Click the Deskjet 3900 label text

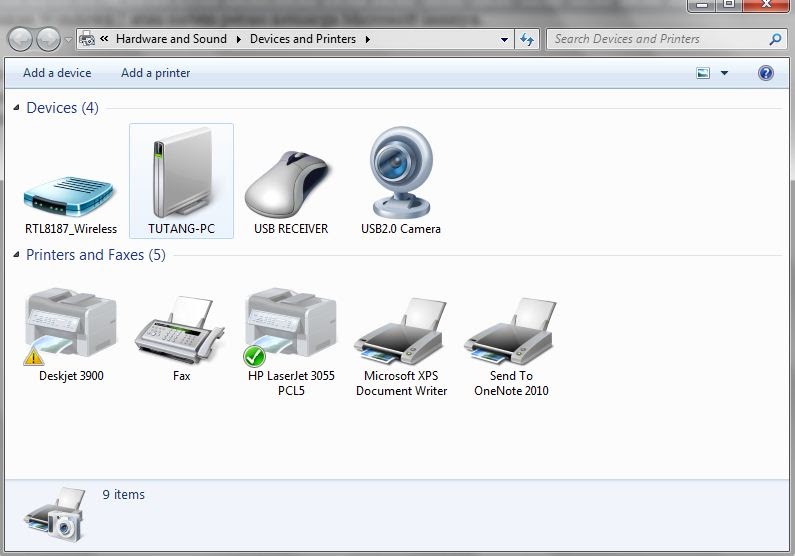pyautogui.click(x=71, y=376)
